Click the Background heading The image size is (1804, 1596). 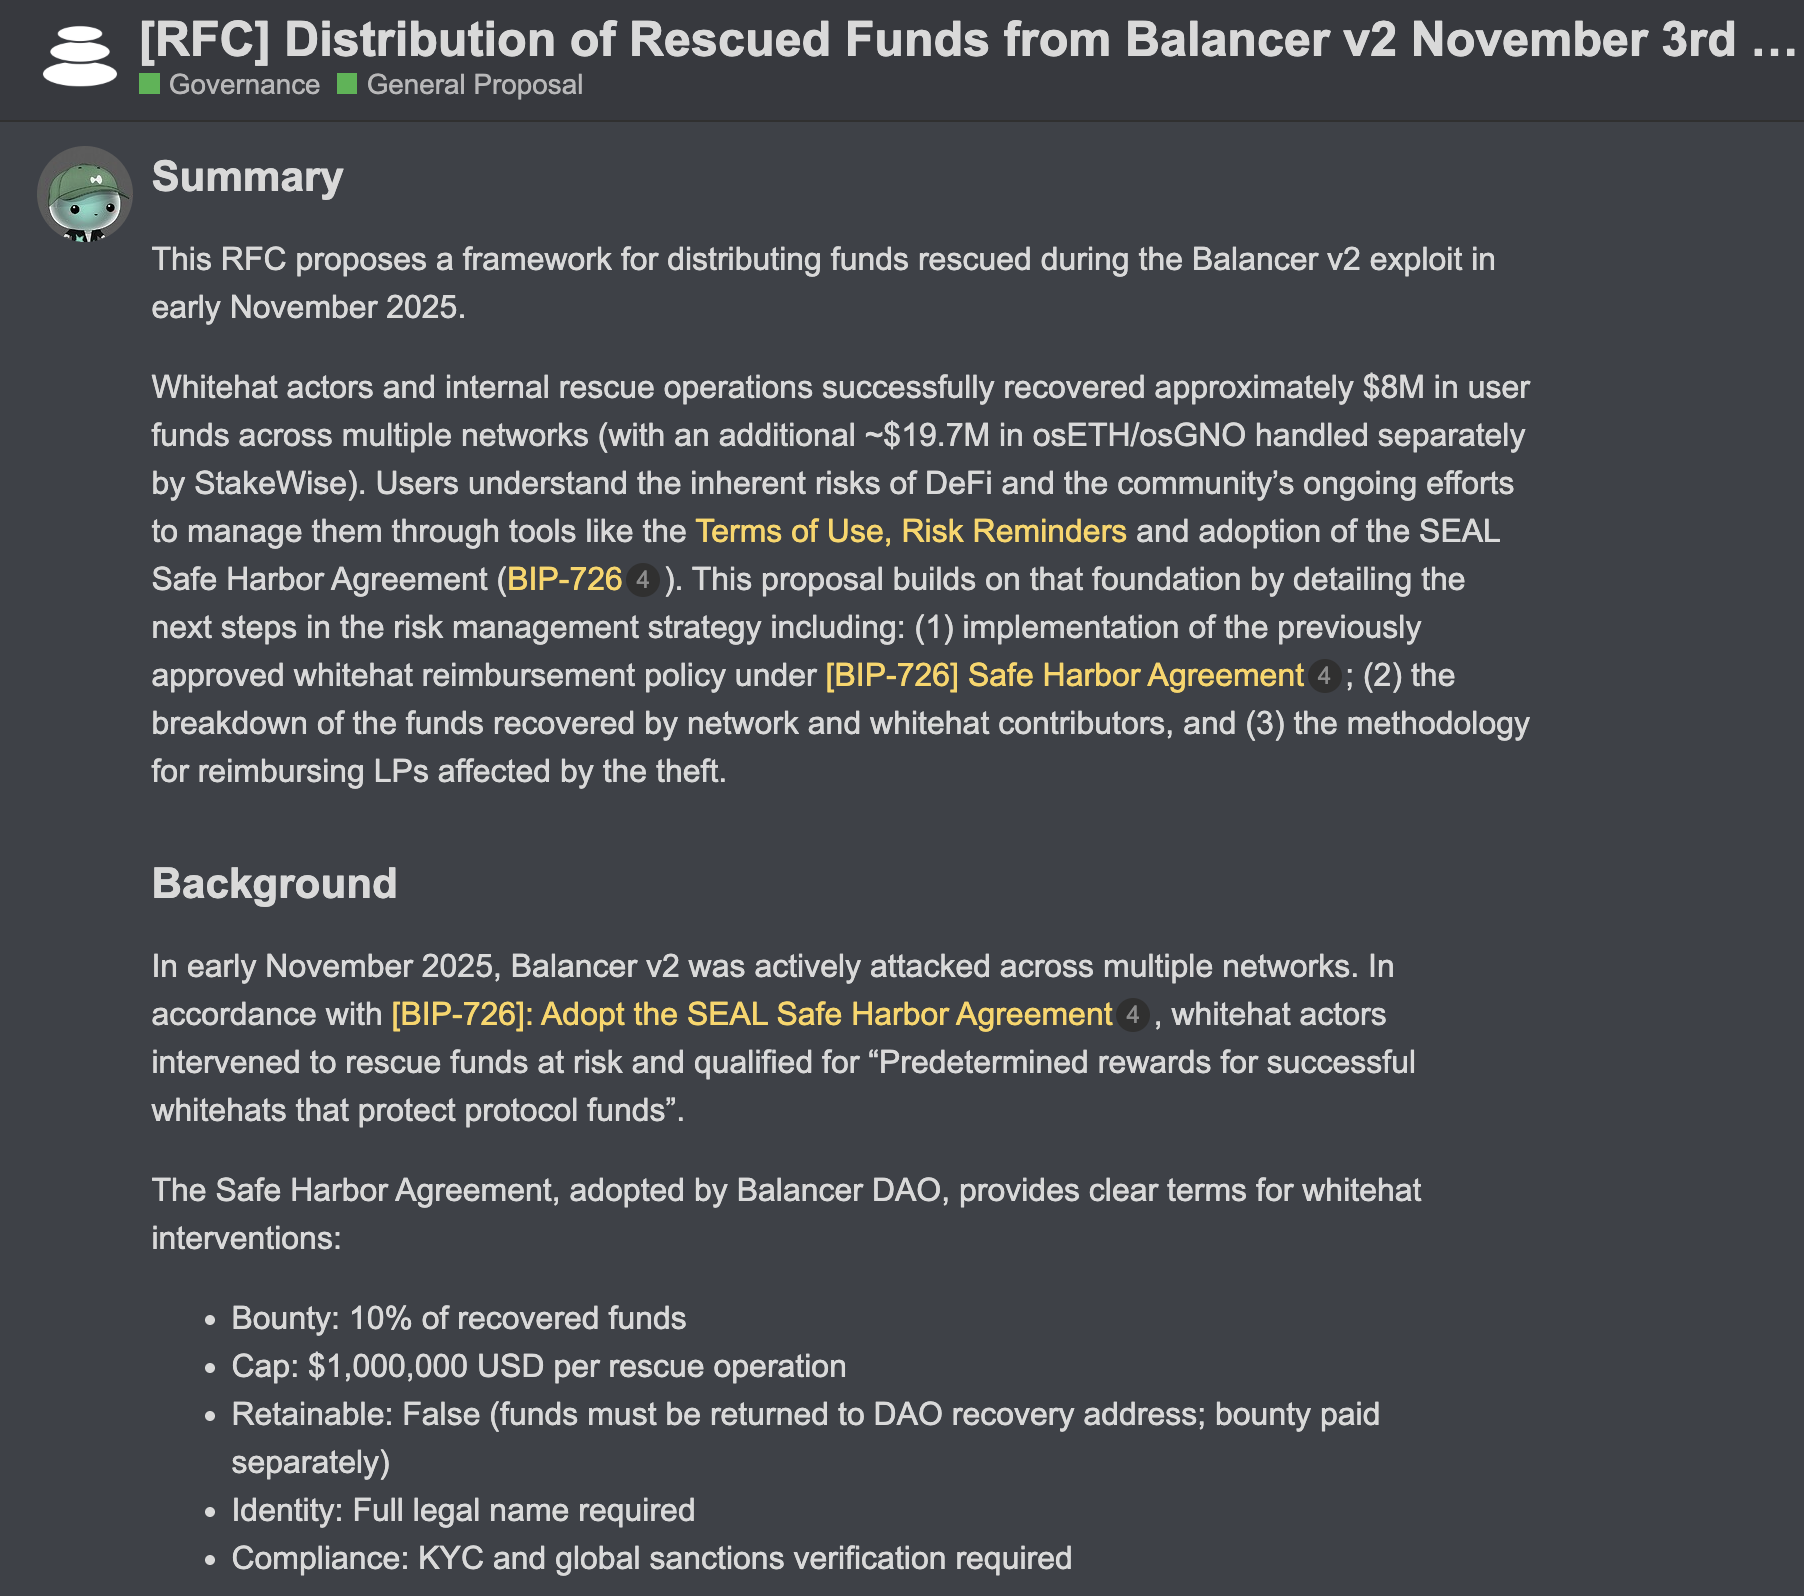pos(274,884)
